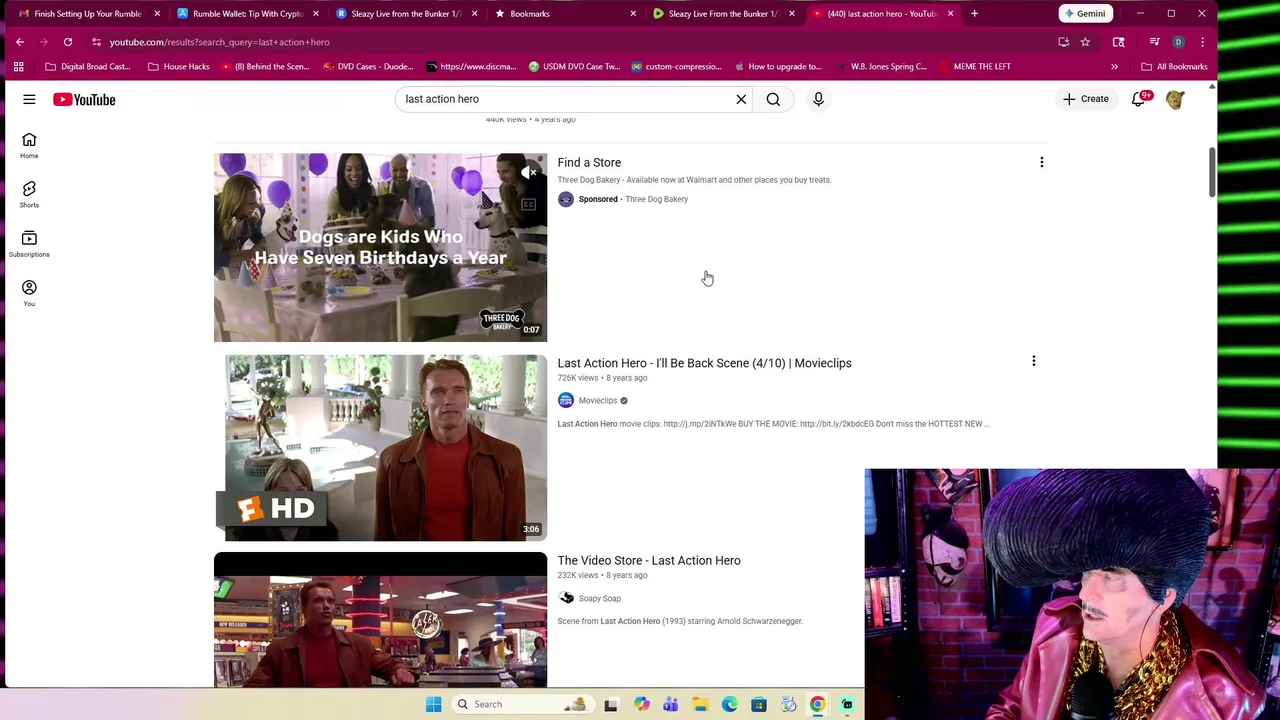Open the DVD Cases - Duode... bookmark
Image resolution: width=1280 pixels, height=720 pixels.
pos(367,67)
